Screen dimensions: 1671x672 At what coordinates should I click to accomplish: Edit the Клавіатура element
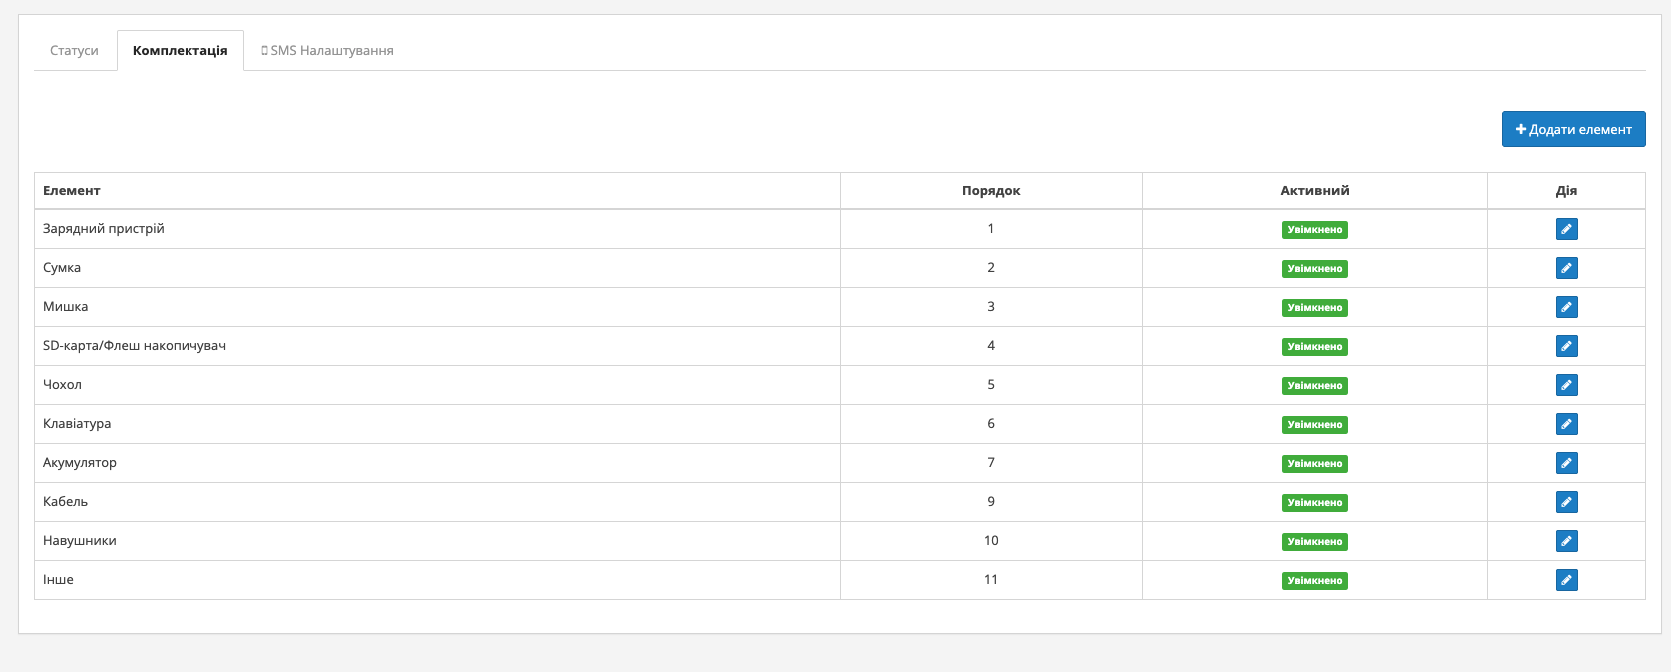click(1566, 424)
